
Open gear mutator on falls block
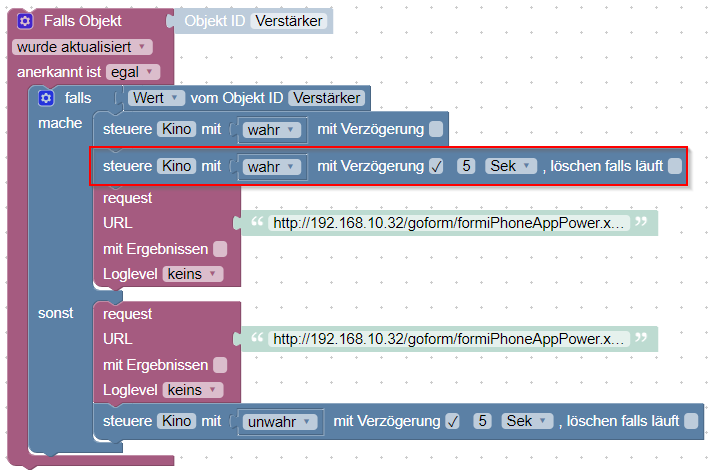(x=46, y=98)
